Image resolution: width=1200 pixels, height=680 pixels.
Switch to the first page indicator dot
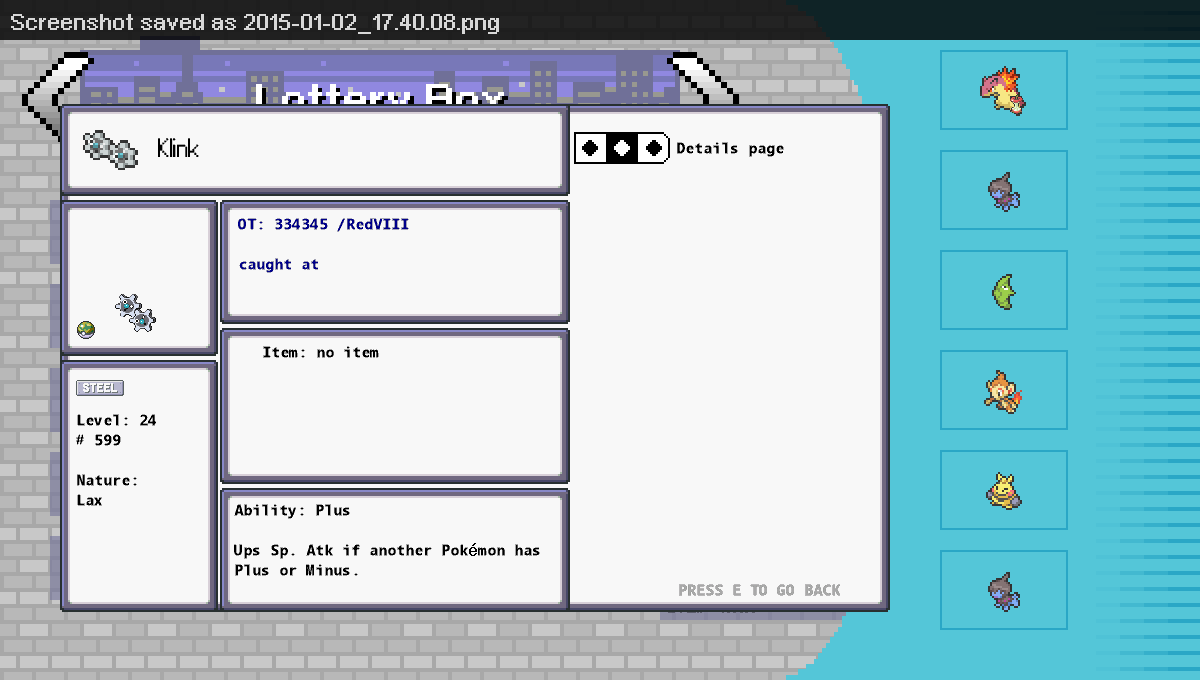click(591, 148)
